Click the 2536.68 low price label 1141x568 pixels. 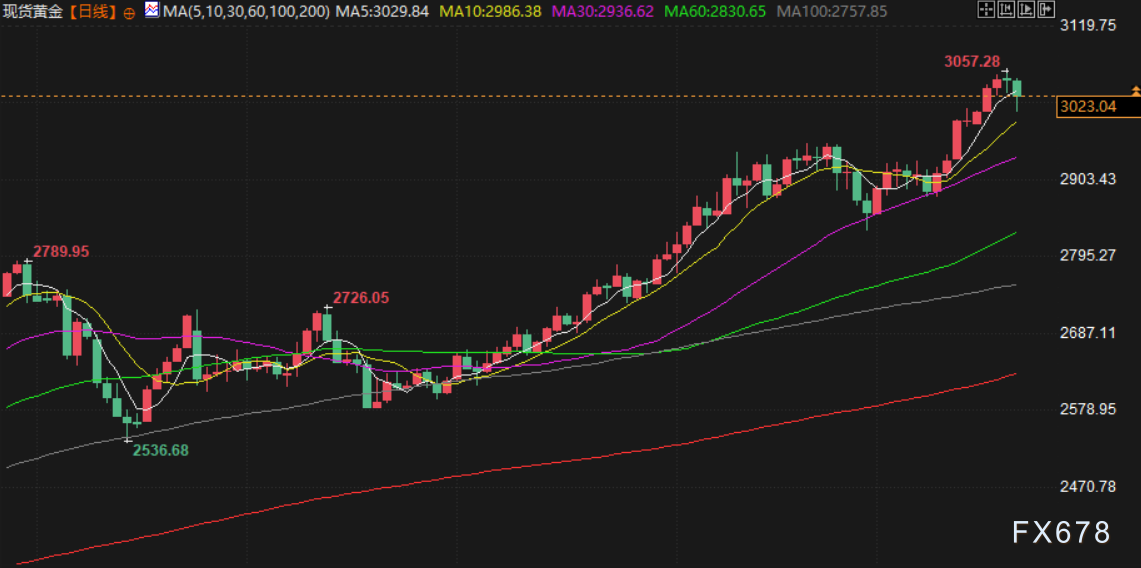pos(160,450)
